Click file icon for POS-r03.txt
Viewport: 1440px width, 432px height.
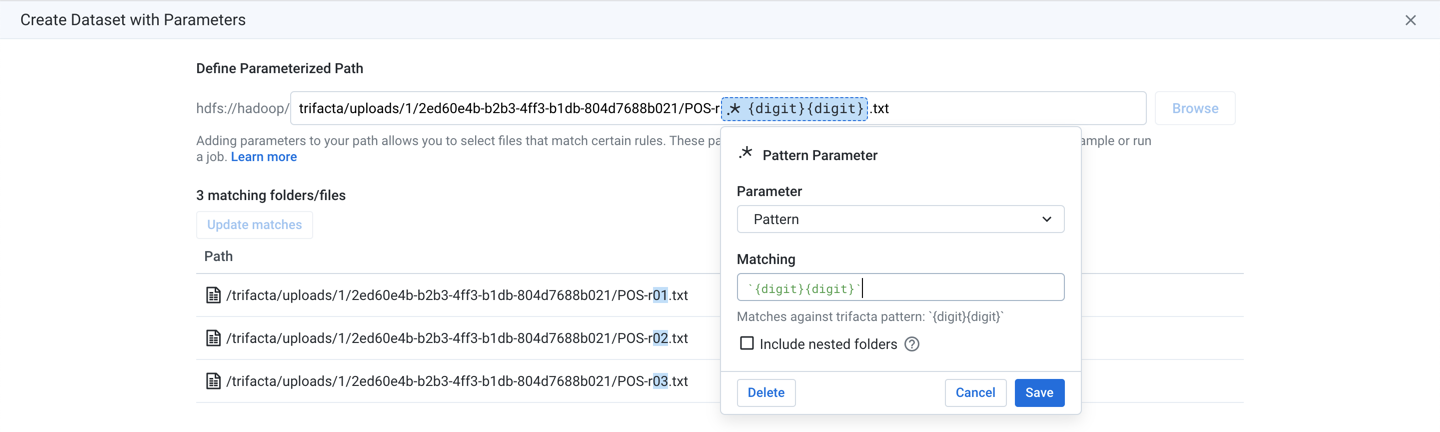pos(213,381)
